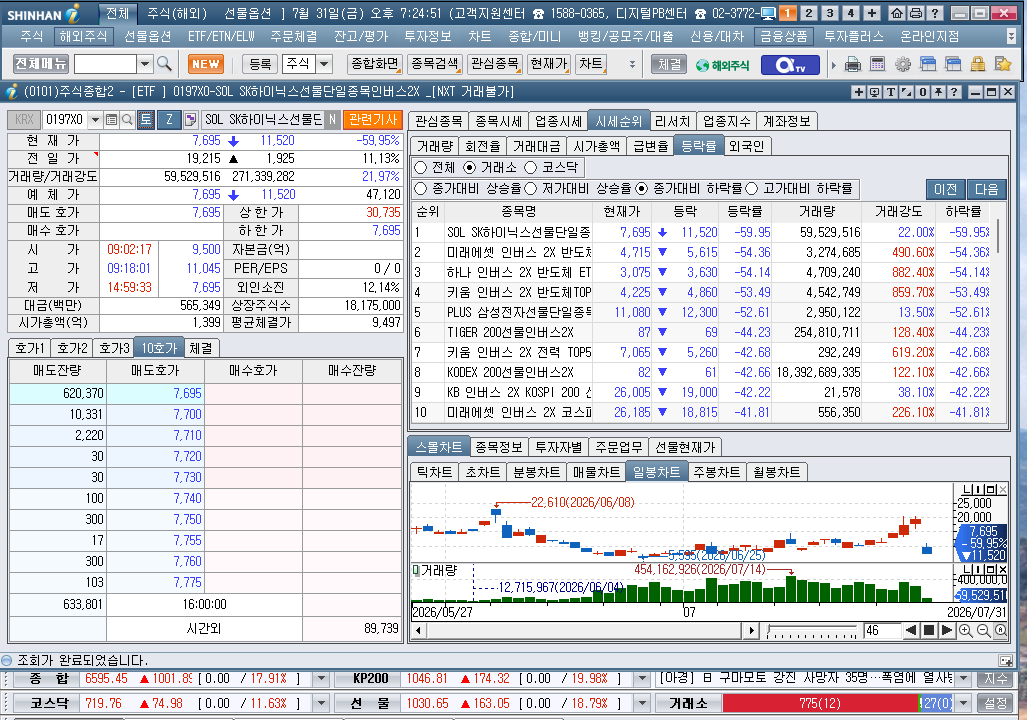Click the 설정 button at bottom right
This screenshot has width=1027, height=720.
tap(995, 704)
